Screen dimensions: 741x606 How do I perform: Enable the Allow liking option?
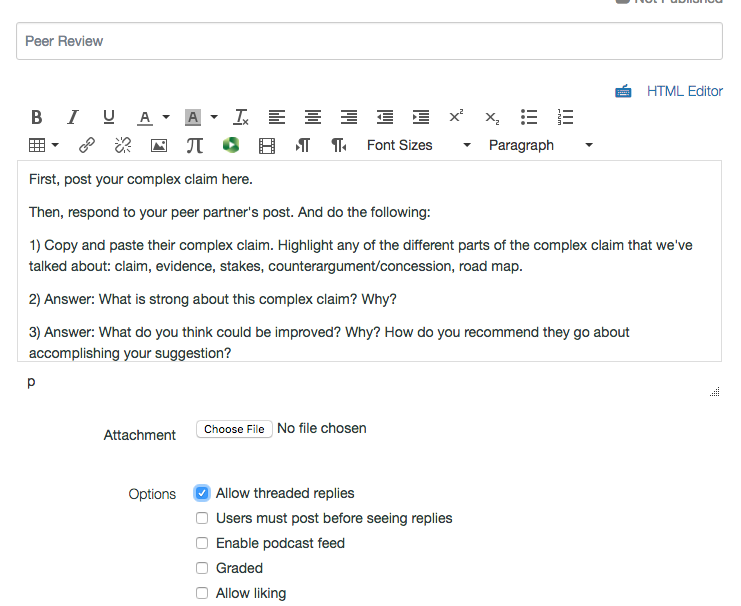tap(202, 593)
